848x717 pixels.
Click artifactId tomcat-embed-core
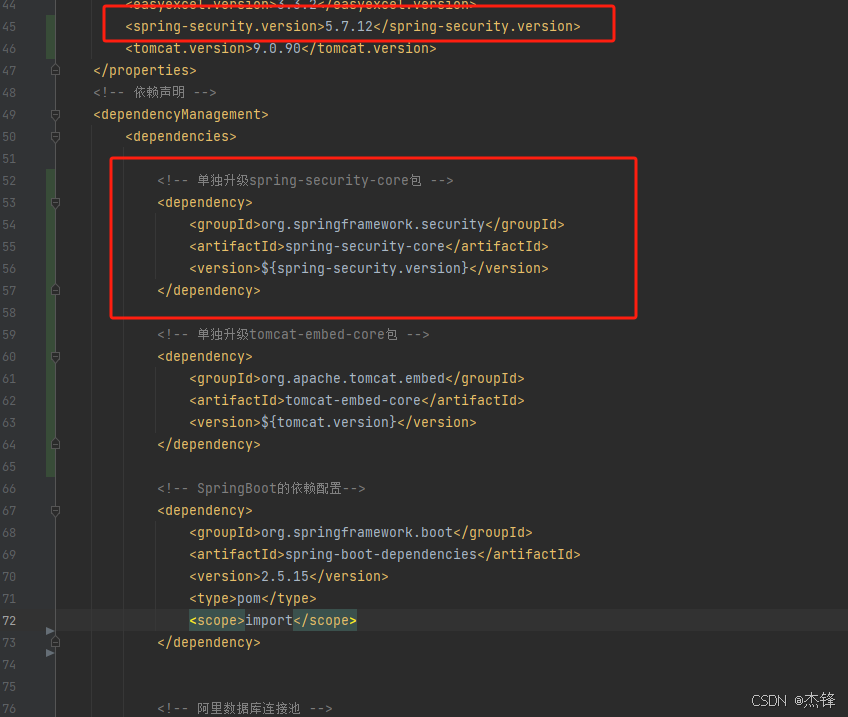(357, 401)
